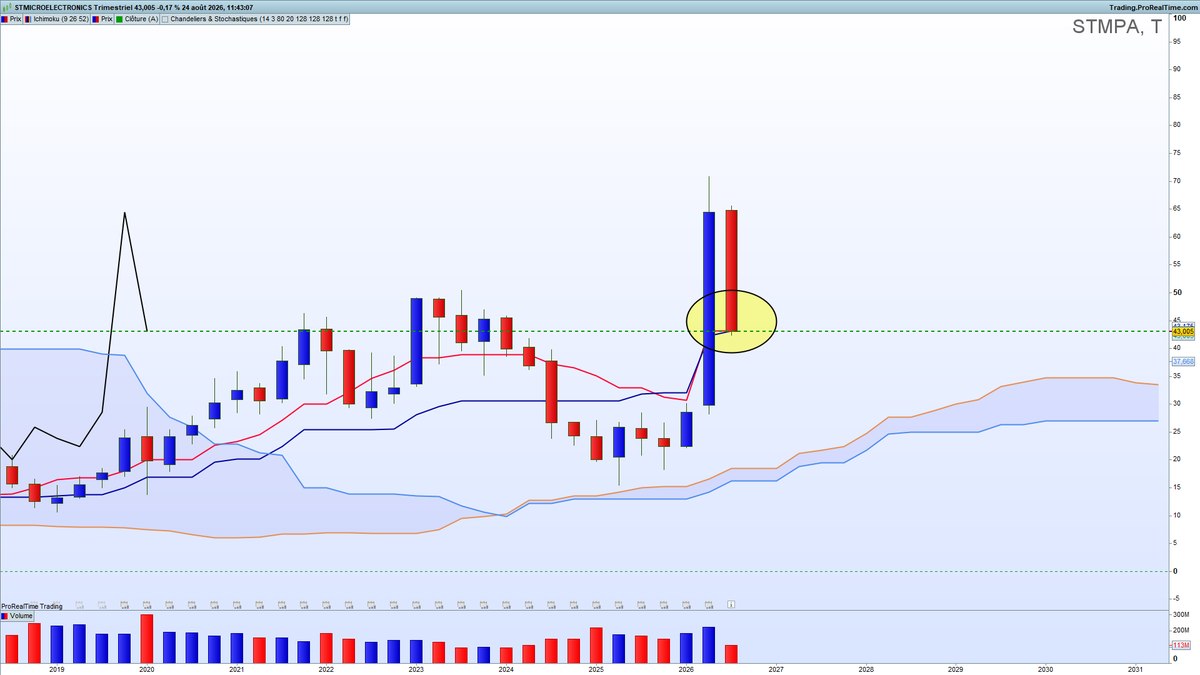The width and height of the screenshot is (1200, 675).
Task: Click the 37,668 price tag on the axis
Action: pos(1184,361)
